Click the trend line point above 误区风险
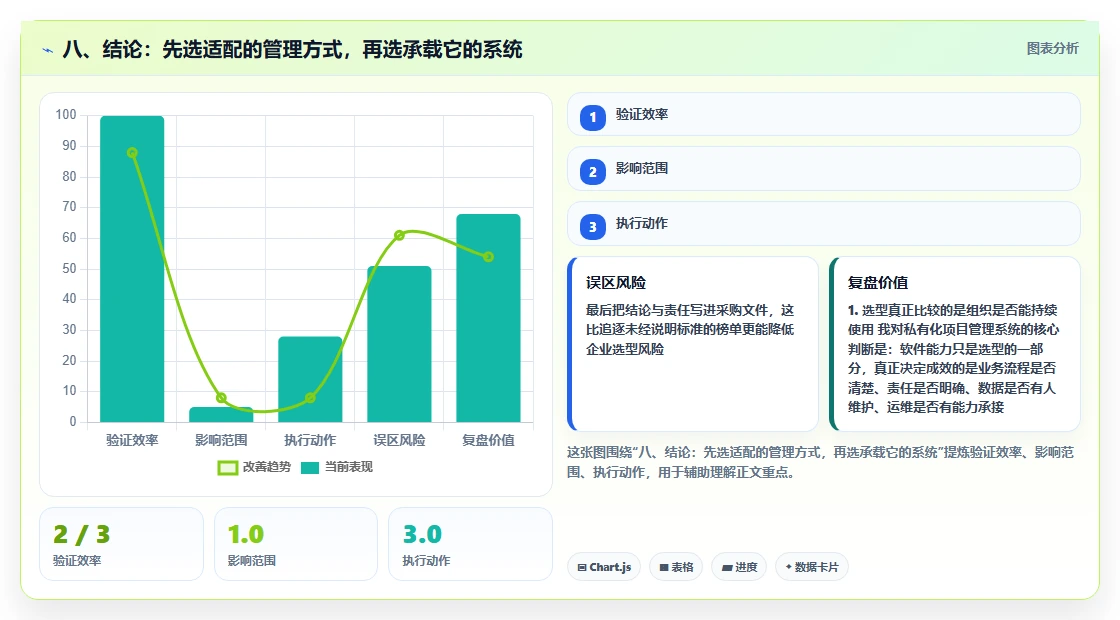 click(399, 235)
